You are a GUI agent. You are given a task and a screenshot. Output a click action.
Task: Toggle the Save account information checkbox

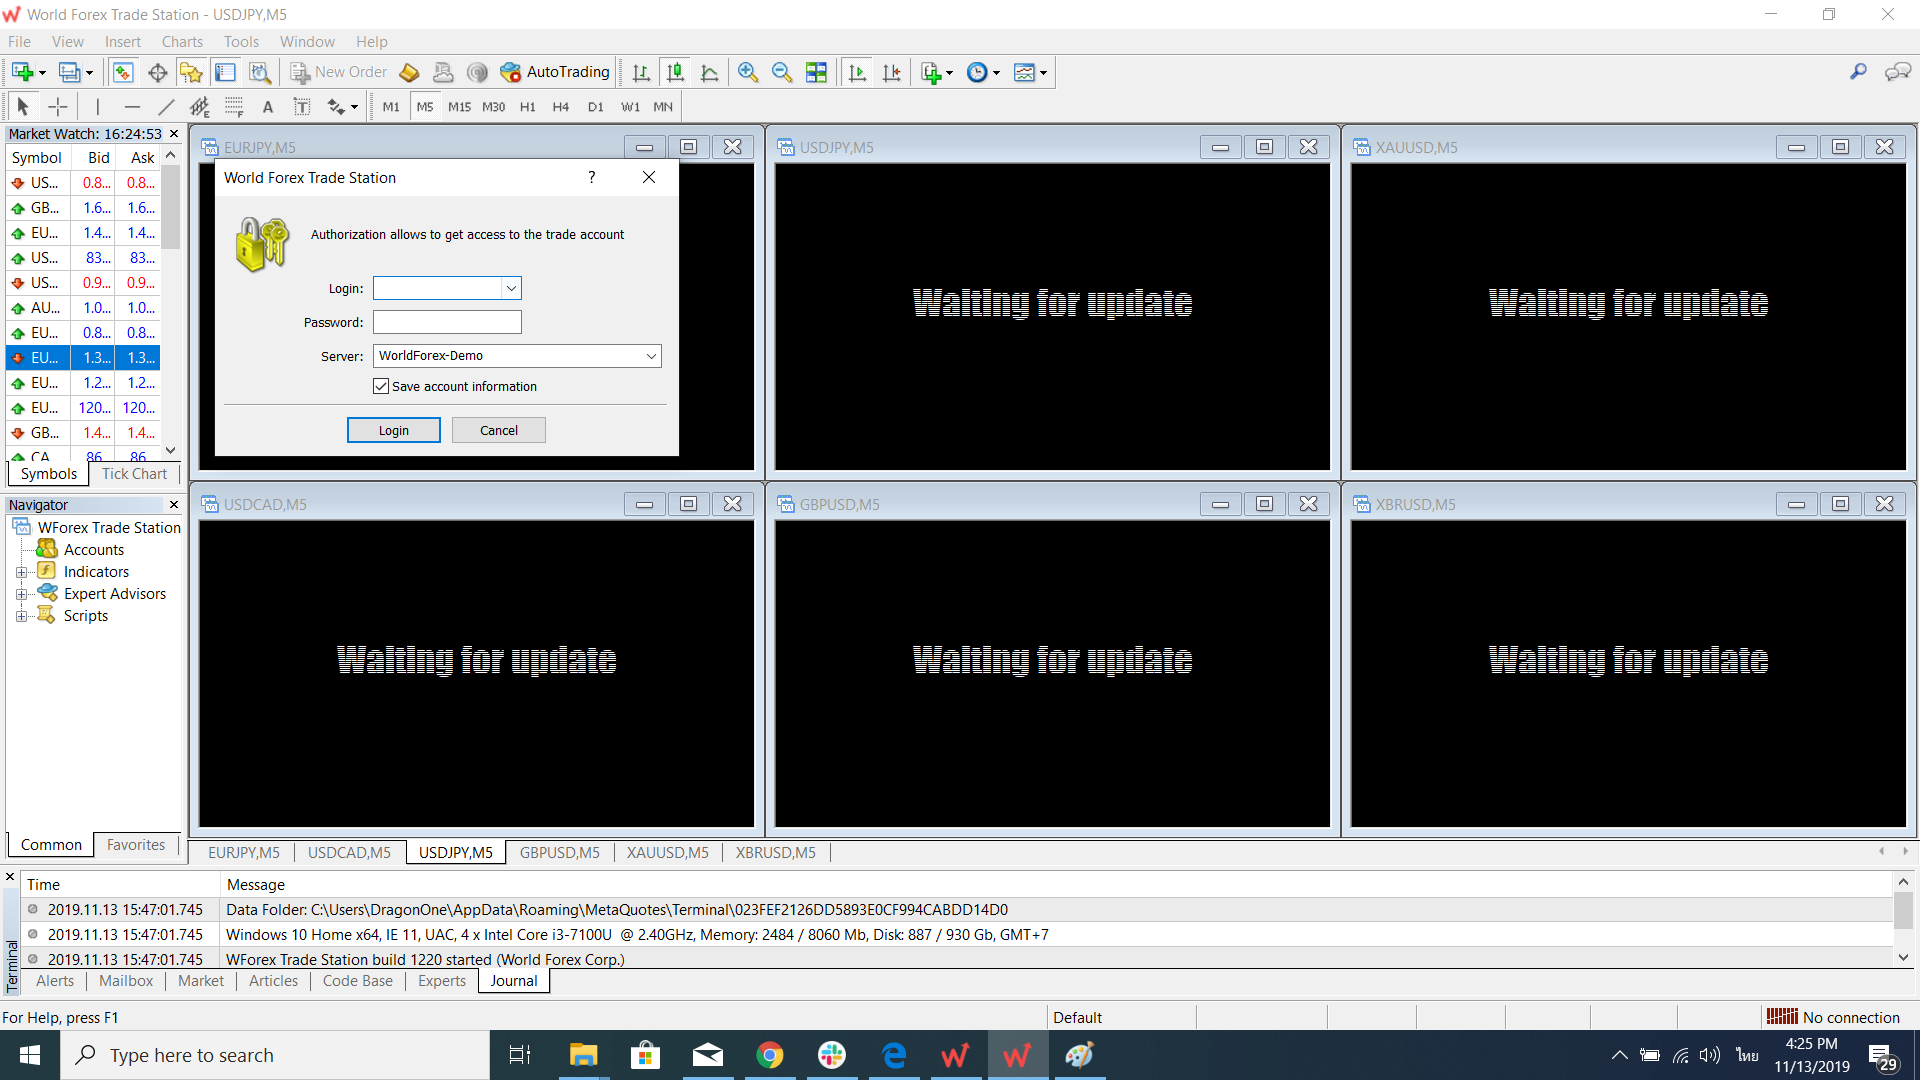click(381, 386)
